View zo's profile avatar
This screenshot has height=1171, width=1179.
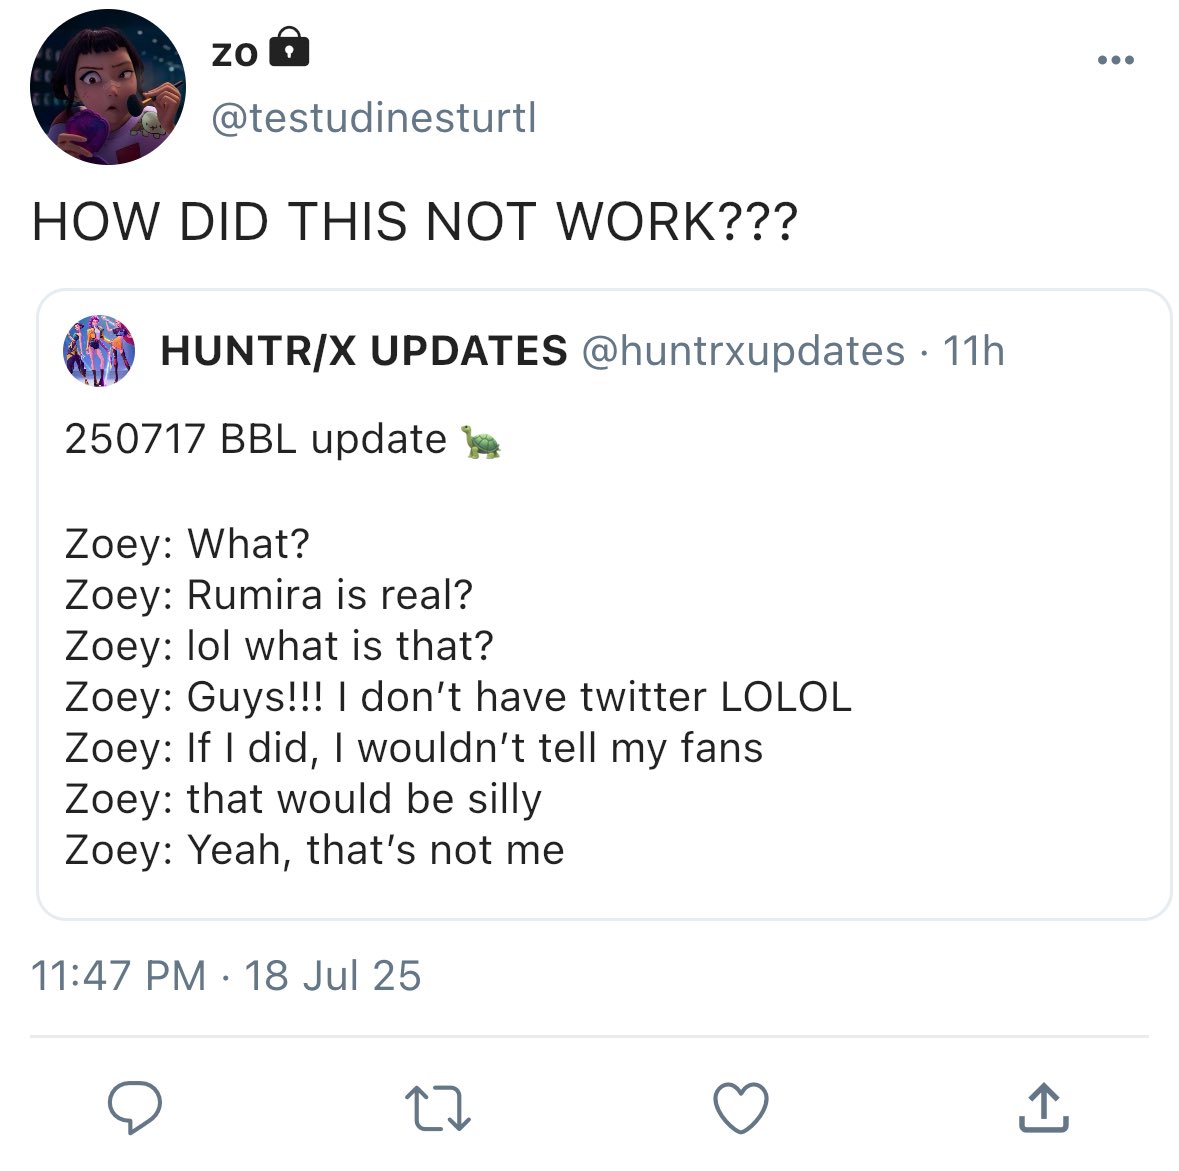(108, 86)
